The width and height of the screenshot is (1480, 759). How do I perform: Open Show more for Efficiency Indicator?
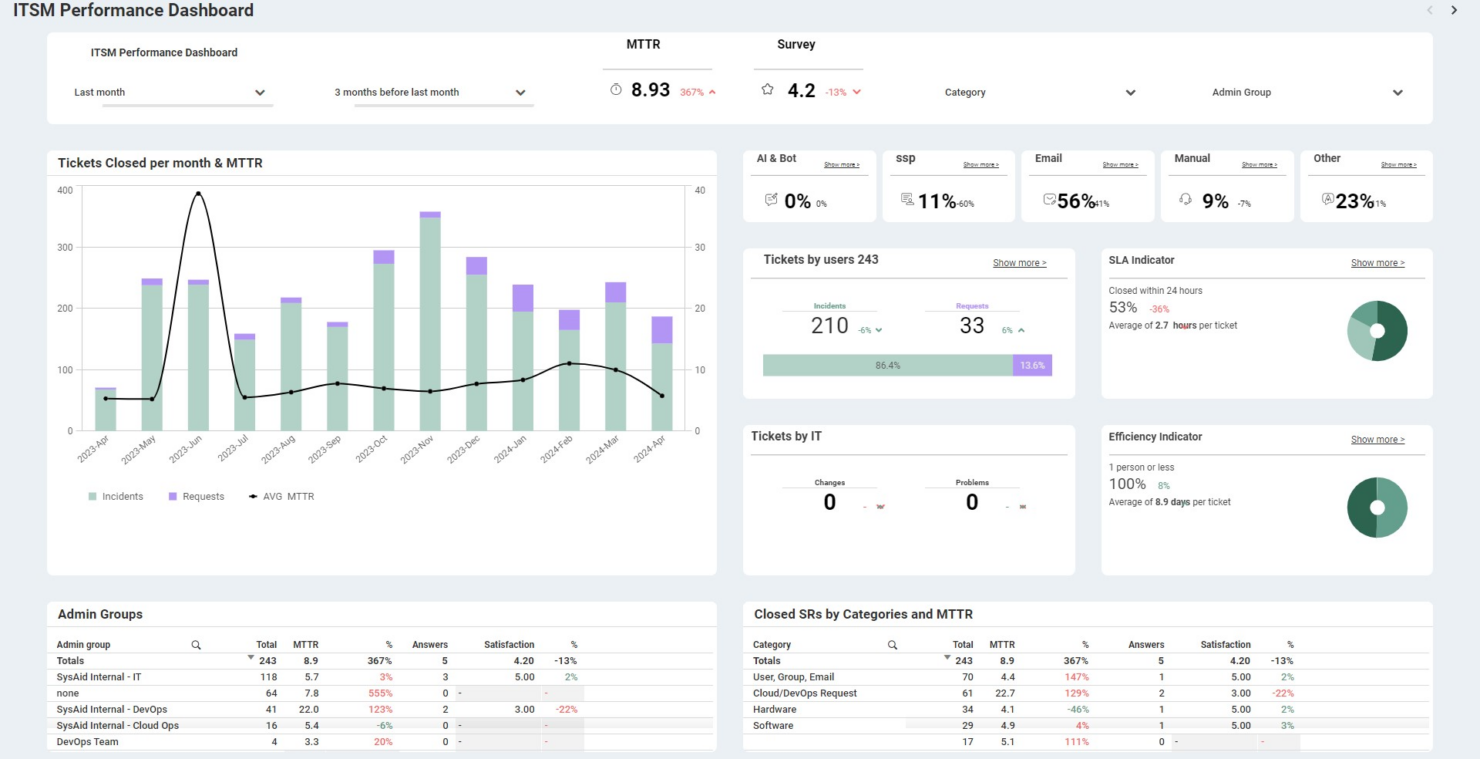click(1377, 439)
